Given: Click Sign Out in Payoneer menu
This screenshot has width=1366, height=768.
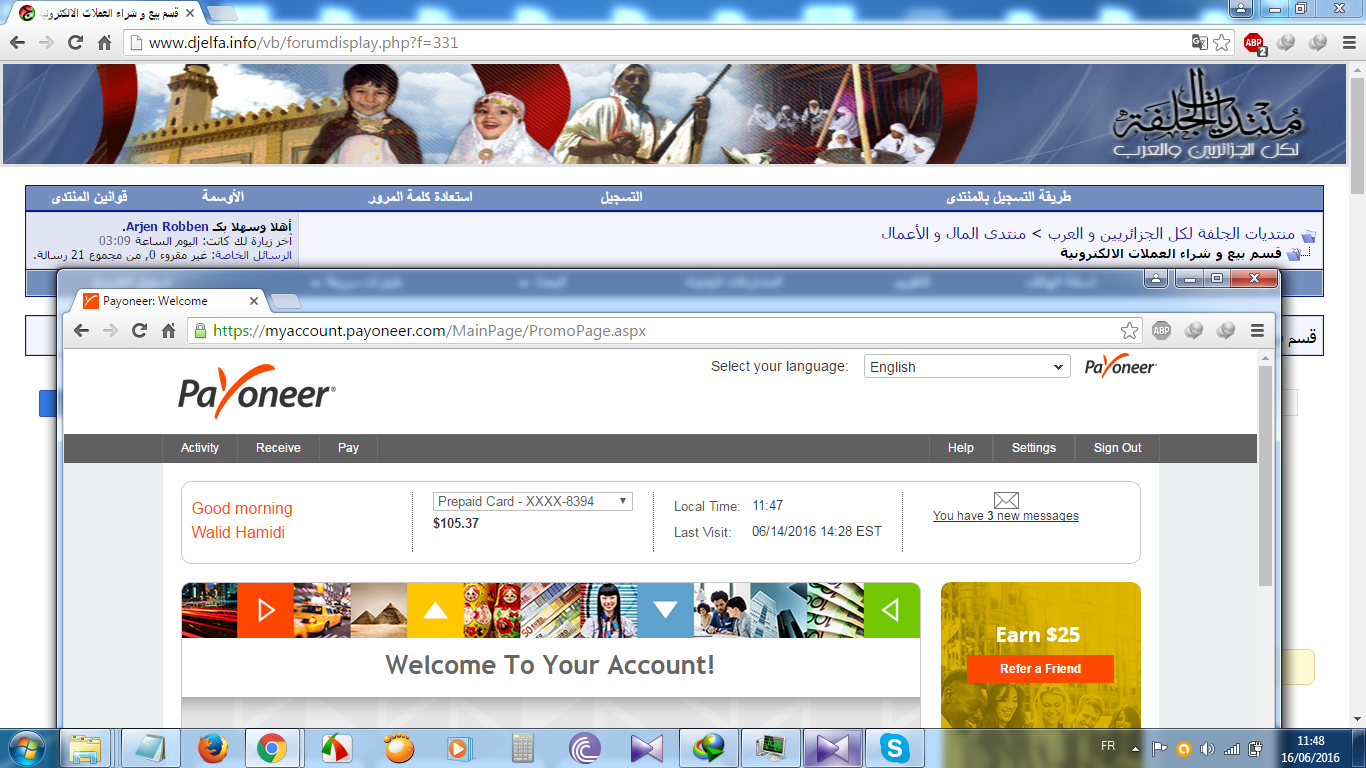Looking at the screenshot, I should pyautogui.click(x=1118, y=448).
